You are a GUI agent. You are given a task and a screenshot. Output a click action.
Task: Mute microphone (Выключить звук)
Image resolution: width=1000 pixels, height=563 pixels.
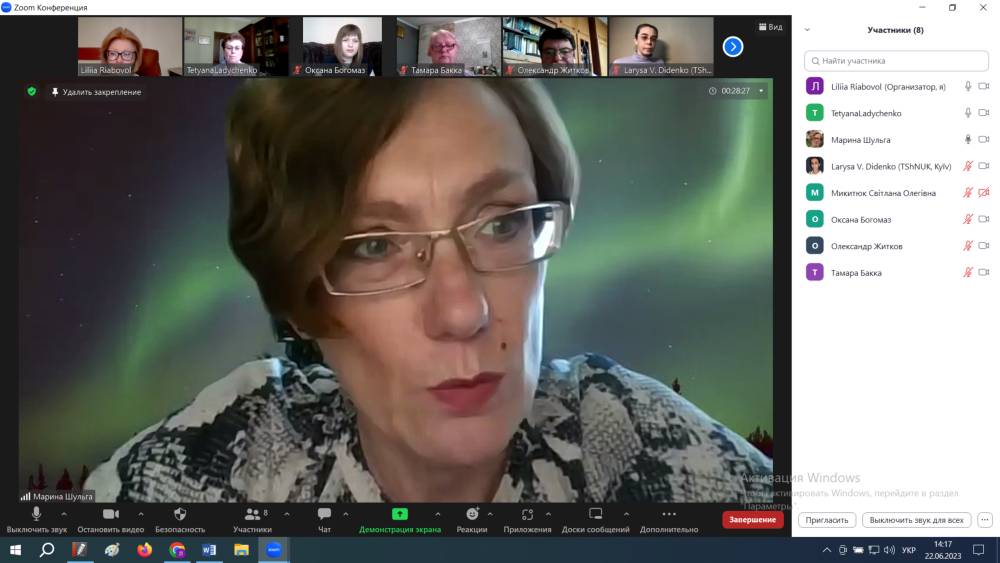(37, 514)
